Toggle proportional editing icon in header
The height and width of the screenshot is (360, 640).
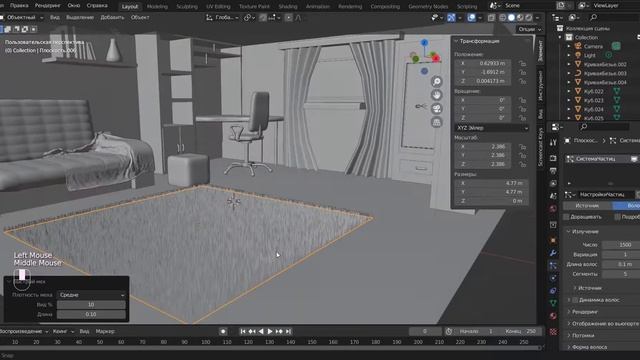point(289,18)
